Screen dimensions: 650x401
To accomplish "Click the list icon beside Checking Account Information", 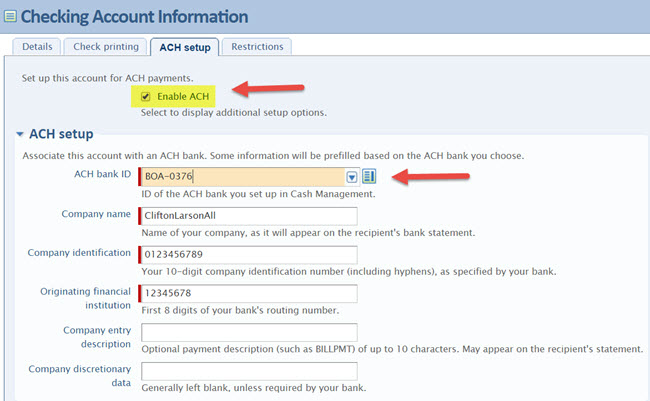I will tap(10, 16).
